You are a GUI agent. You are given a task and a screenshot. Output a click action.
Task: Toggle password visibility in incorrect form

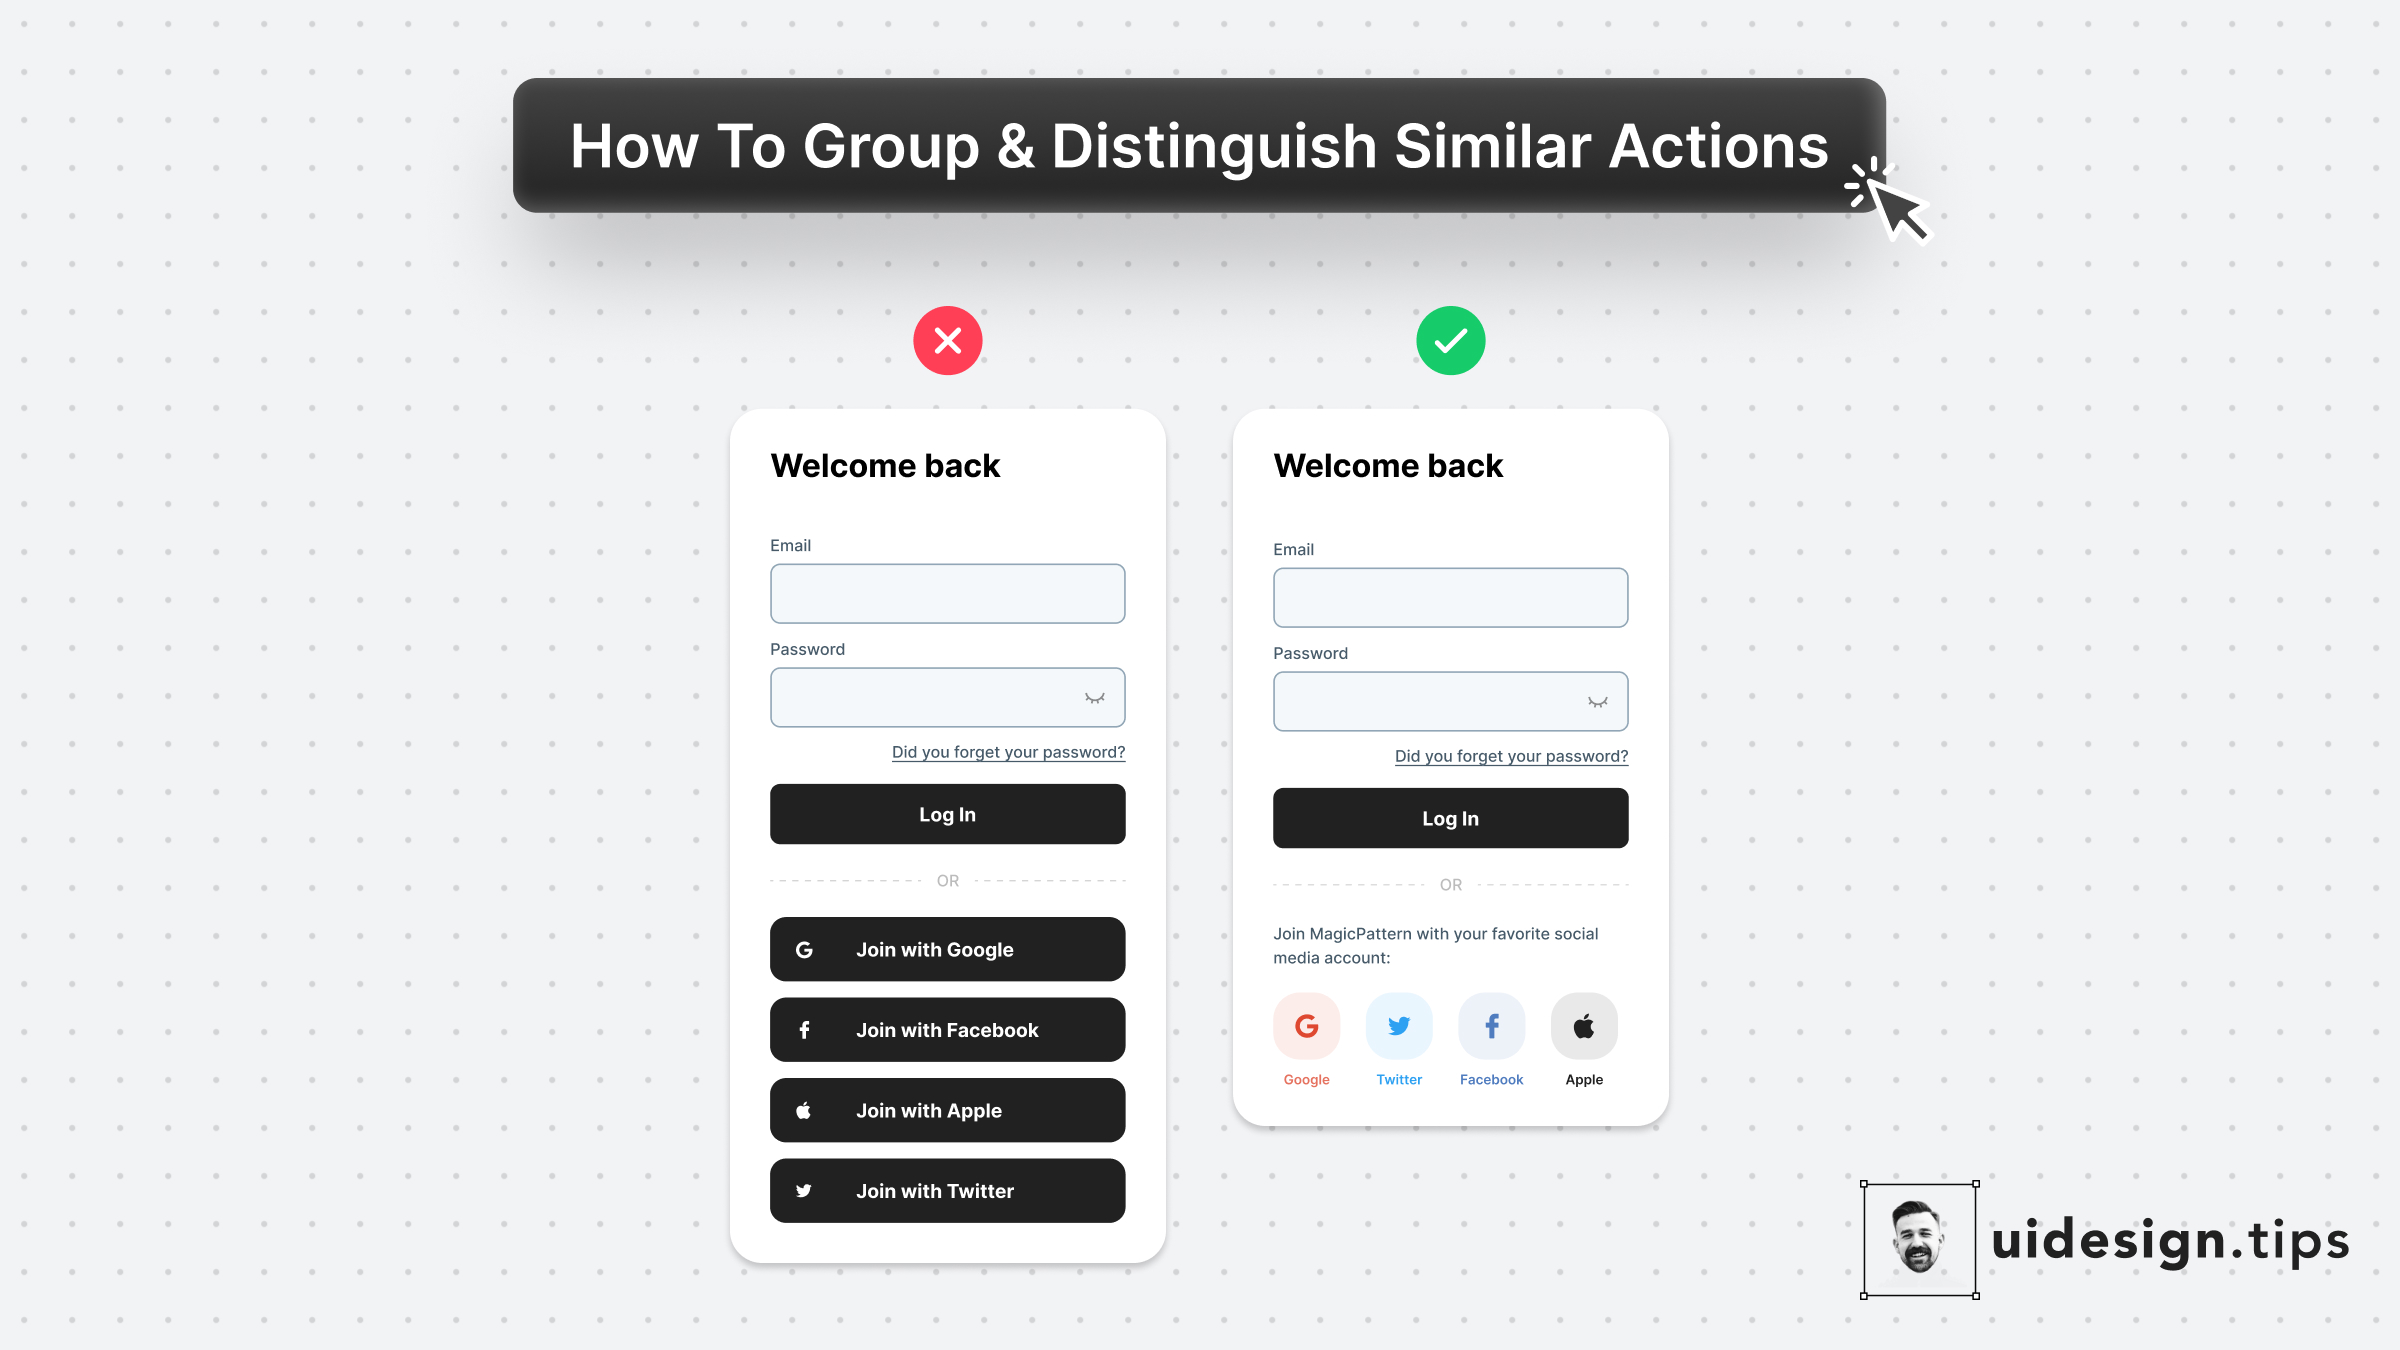[x=1093, y=696]
